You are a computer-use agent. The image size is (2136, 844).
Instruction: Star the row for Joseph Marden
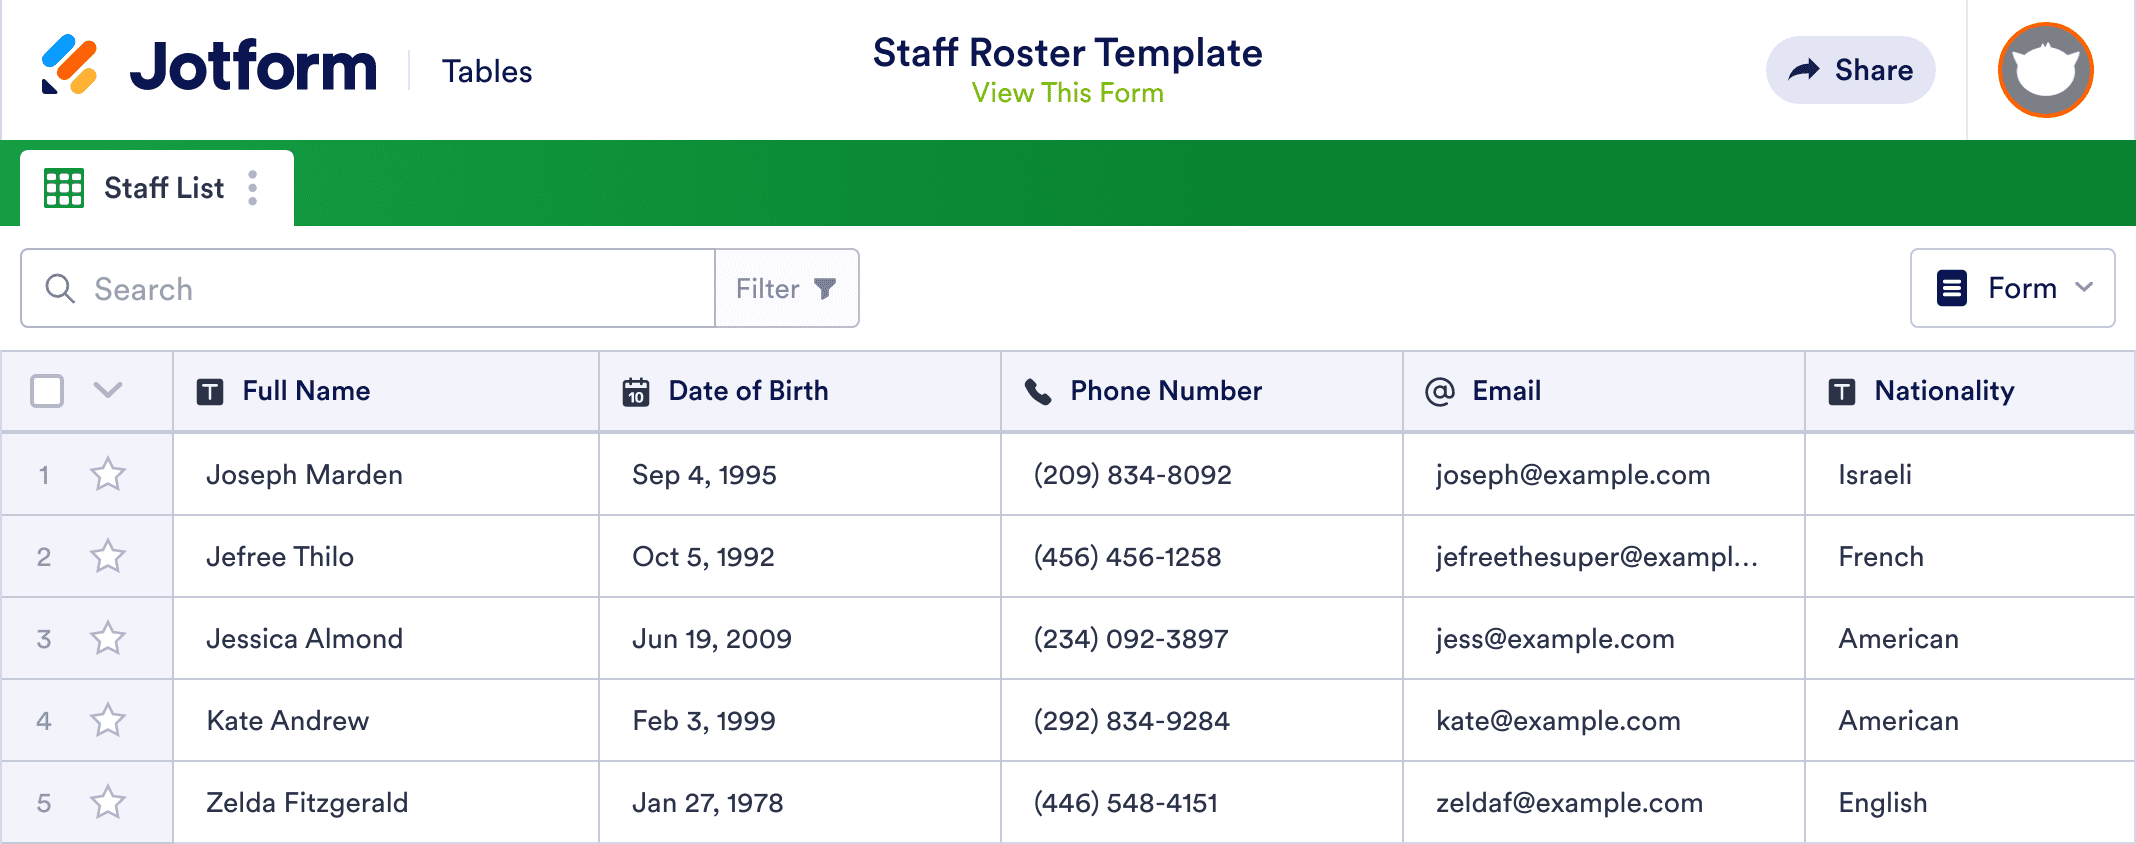pyautogui.click(x=108, y=474)
